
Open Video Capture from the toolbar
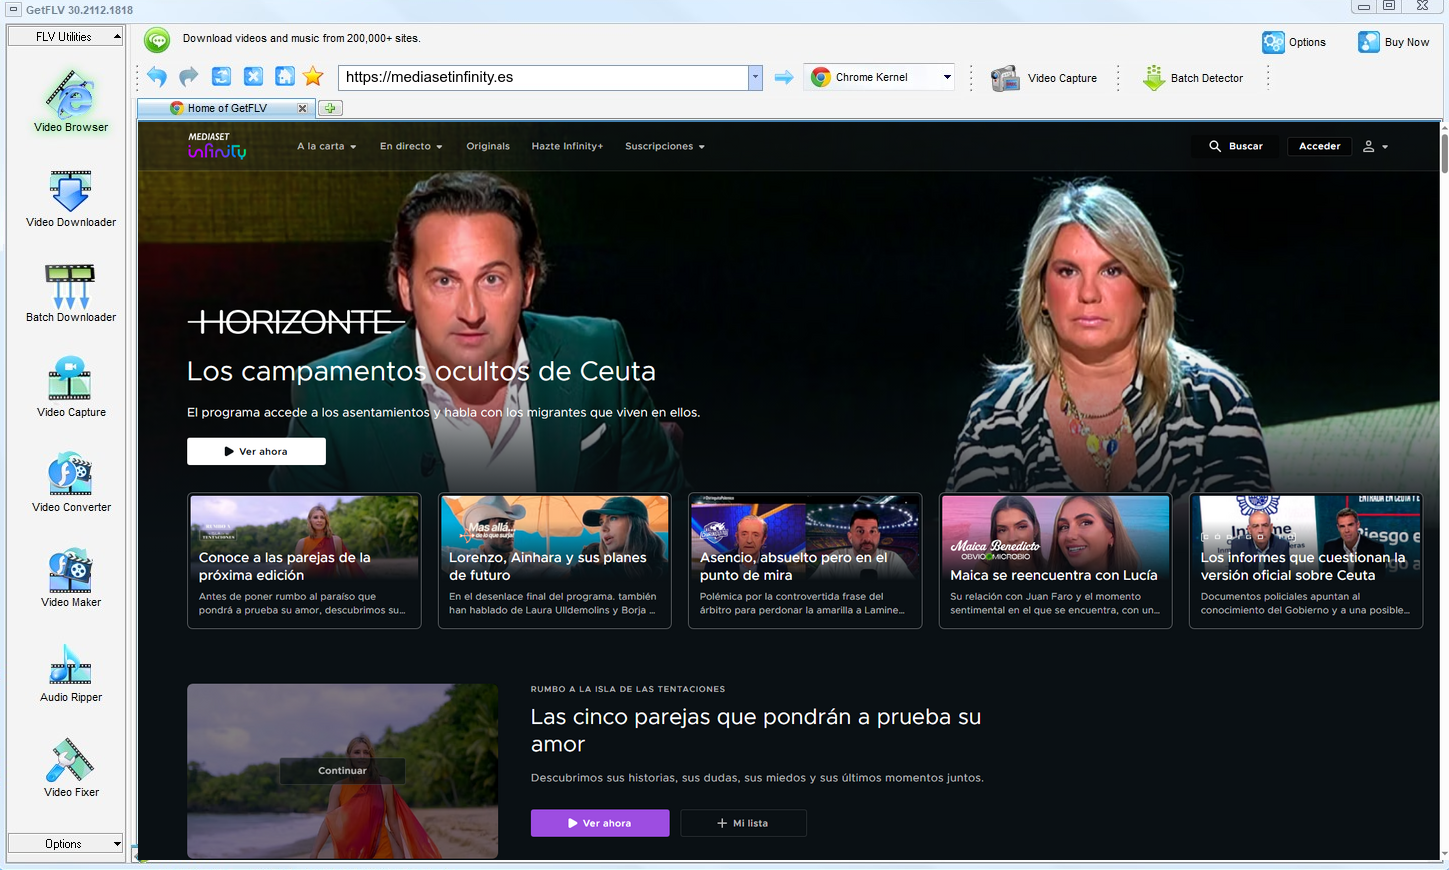(1044, 78)
